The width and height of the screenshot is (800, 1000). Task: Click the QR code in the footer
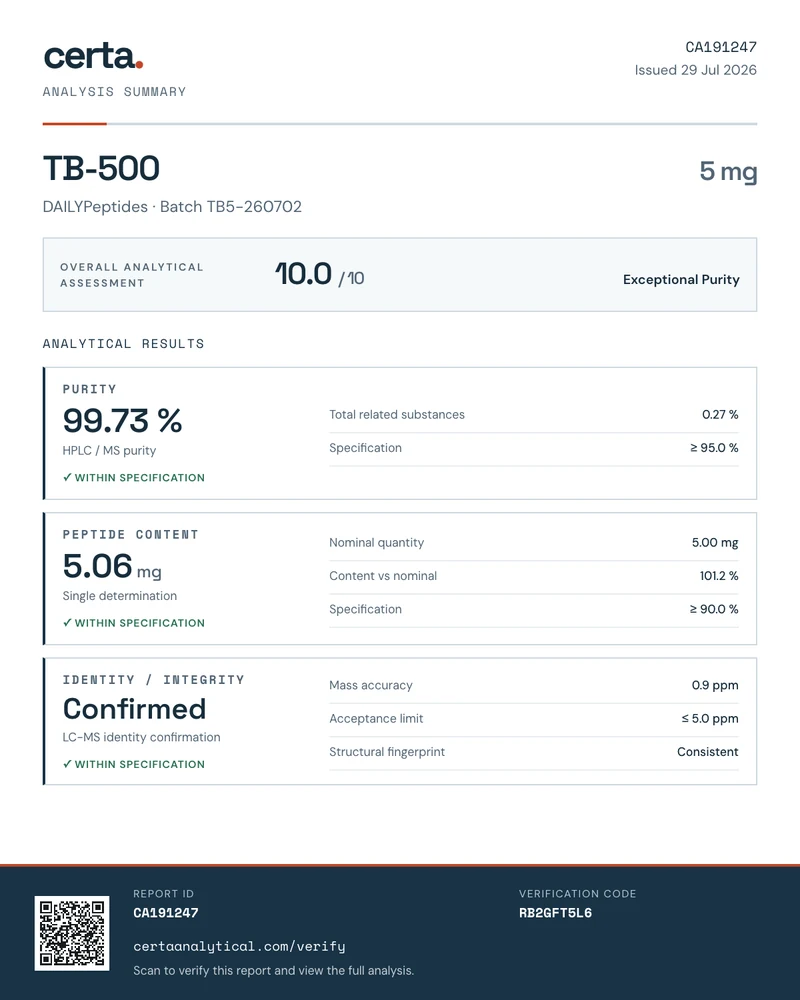[x=72, y=933]
